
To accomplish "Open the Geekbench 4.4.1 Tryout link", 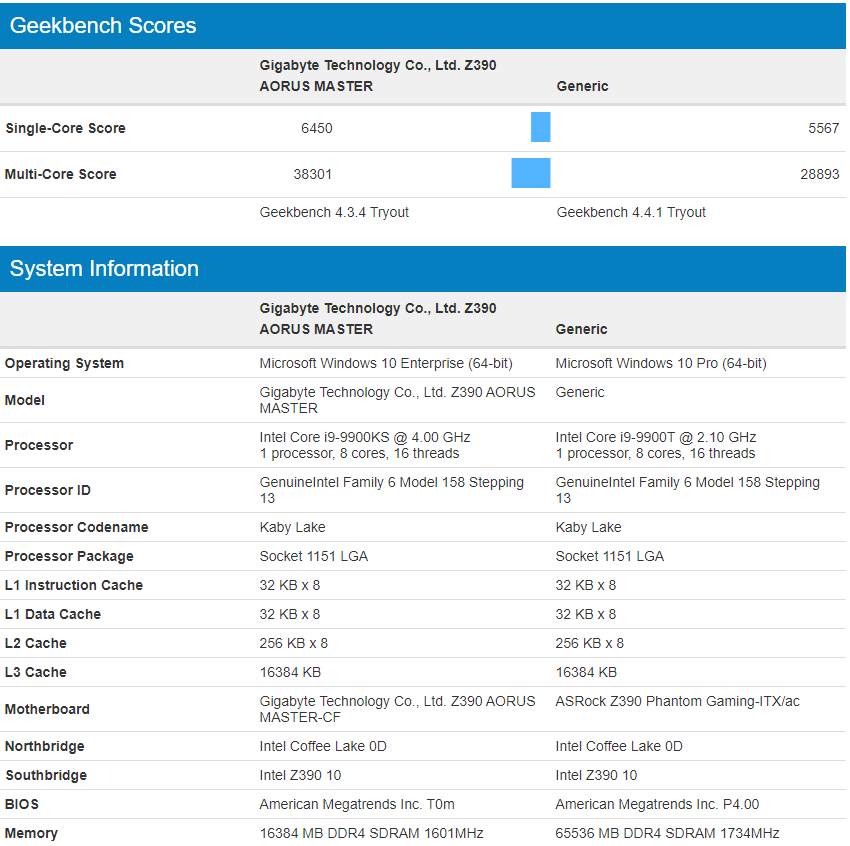I will (630, 212).
